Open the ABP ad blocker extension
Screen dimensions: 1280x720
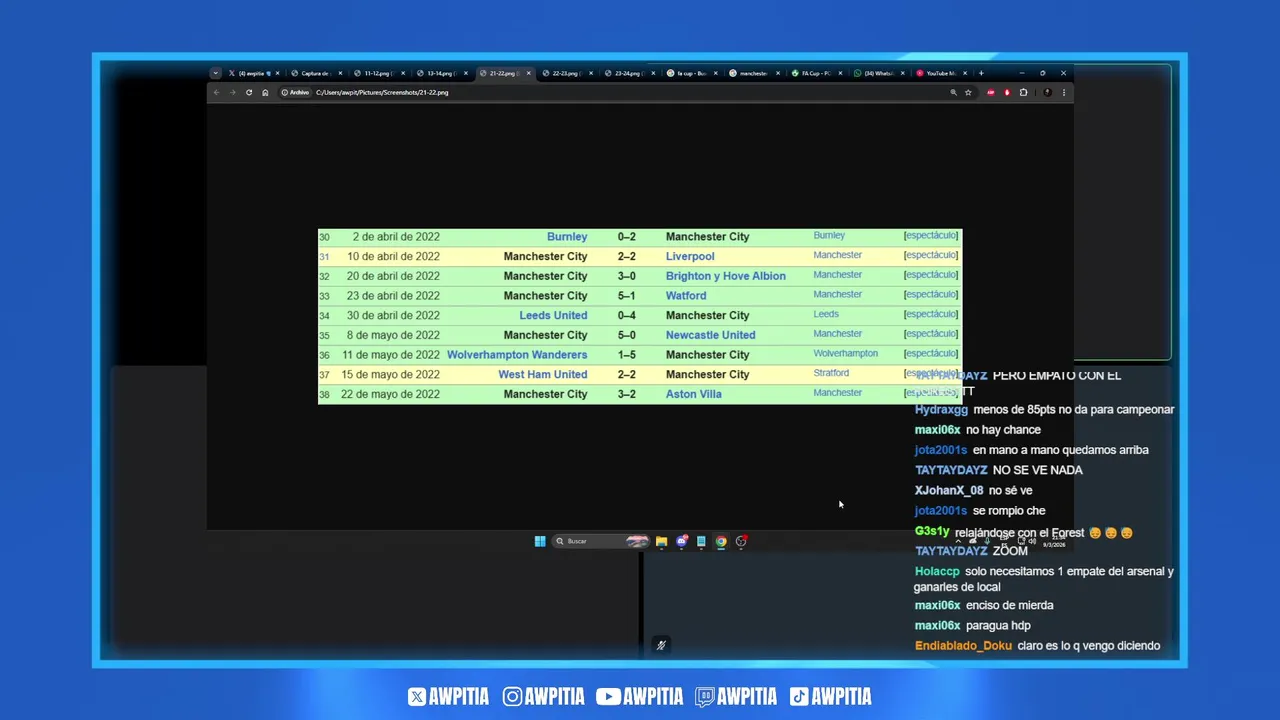pyautogui.click(x=991, y=92)
